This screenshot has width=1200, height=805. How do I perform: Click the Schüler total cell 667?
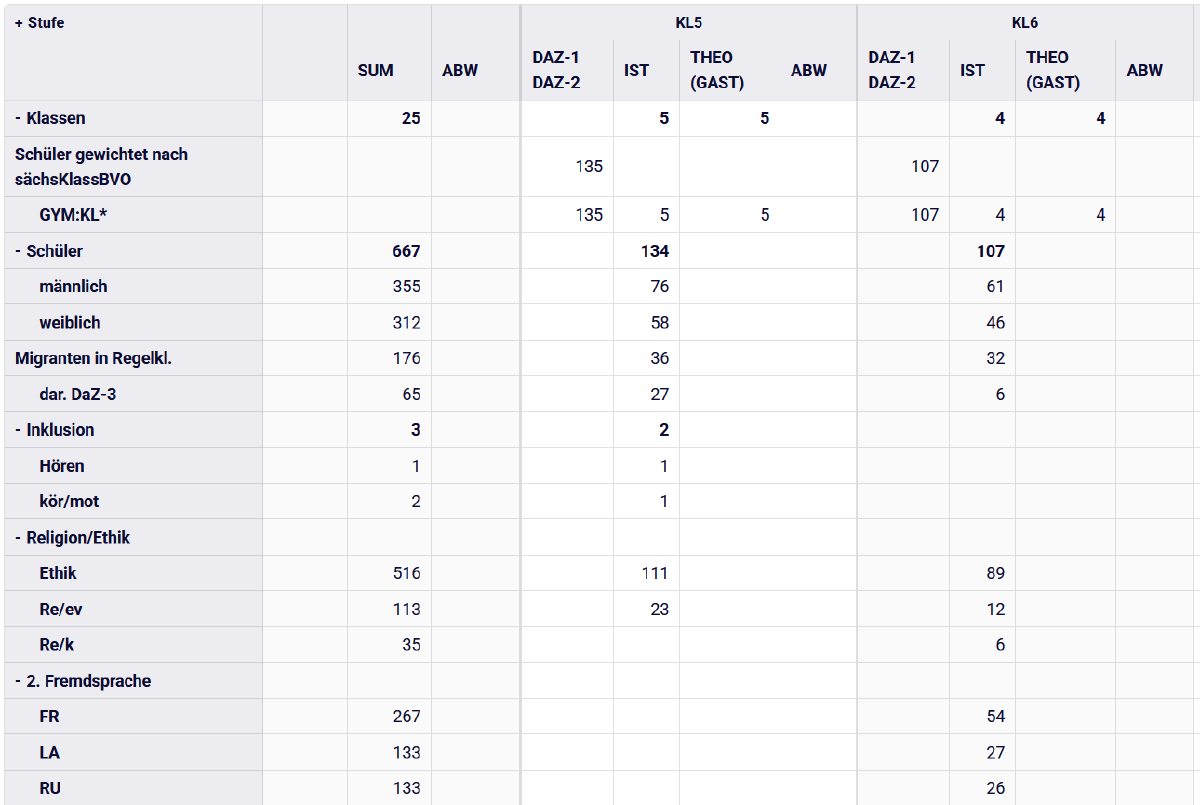point(406,251)
